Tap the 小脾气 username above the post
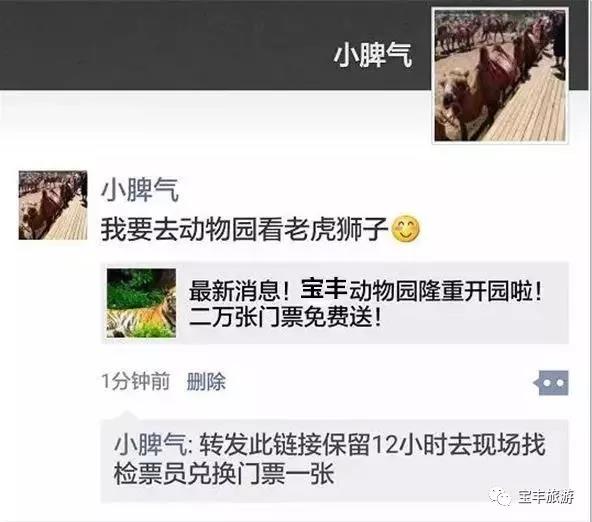Image resolution: width=592 pixels, height=522 pixels. click(x=140, y=189)
